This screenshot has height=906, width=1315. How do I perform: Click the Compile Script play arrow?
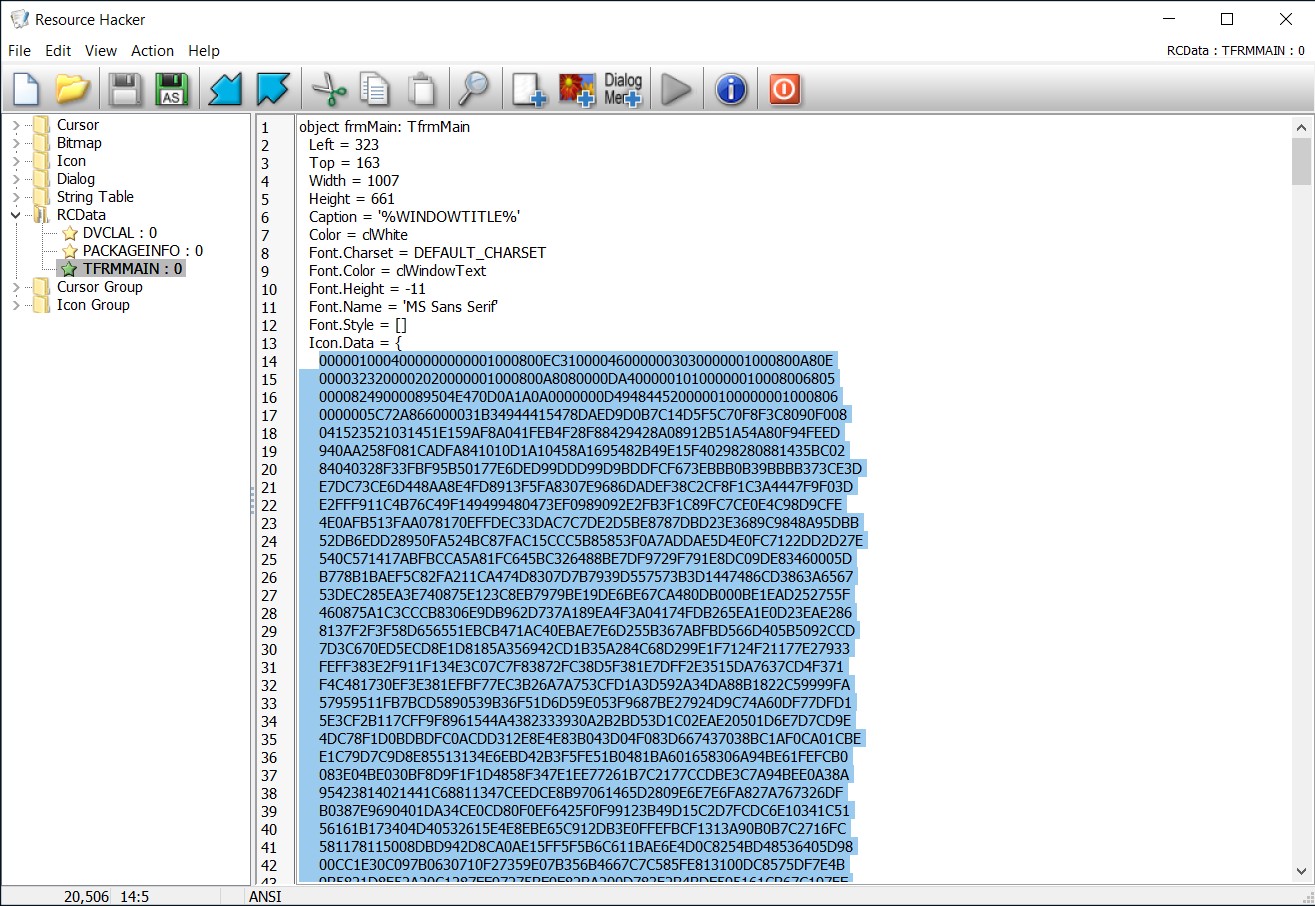click(677, 89)
